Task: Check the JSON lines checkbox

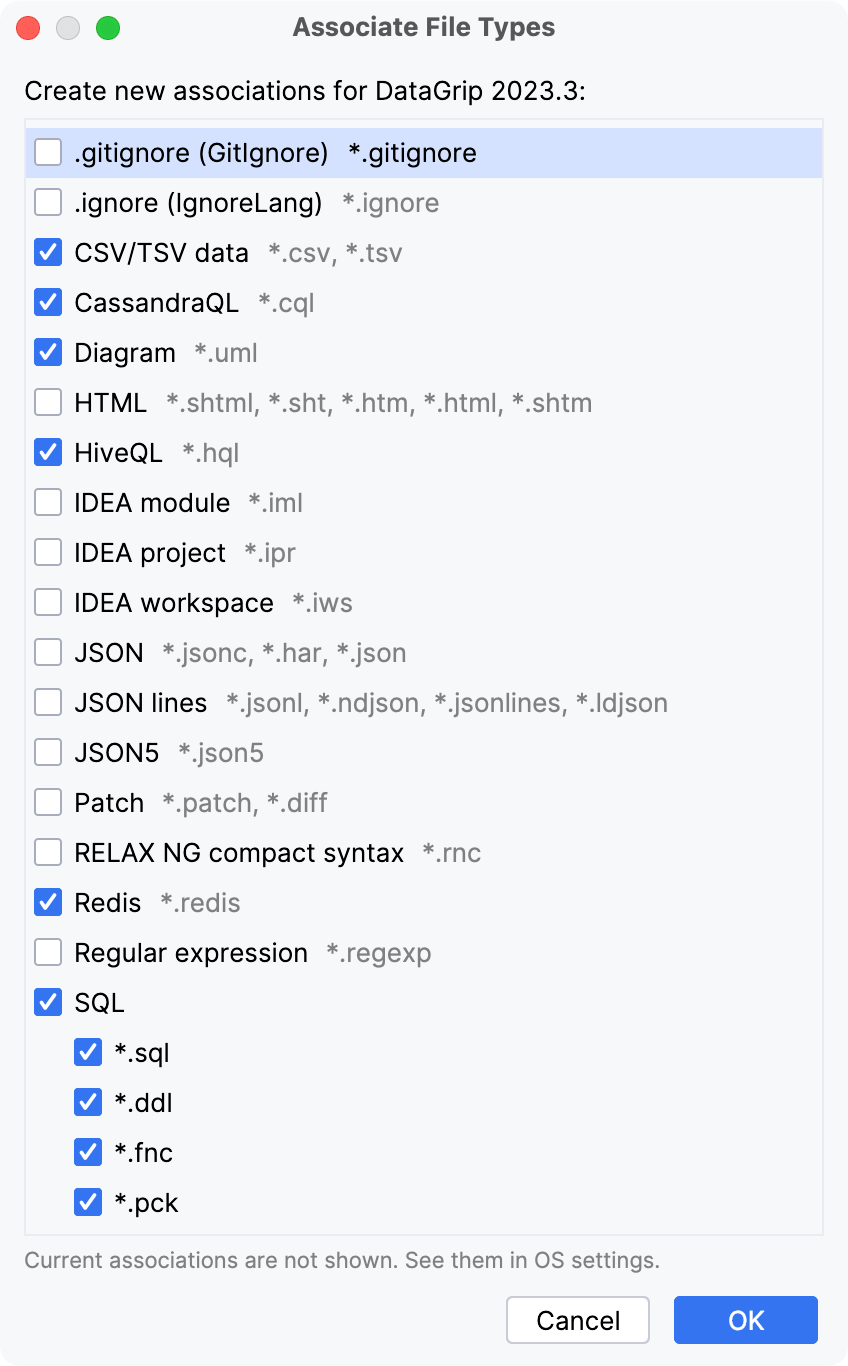Action: tap(47, 702)
